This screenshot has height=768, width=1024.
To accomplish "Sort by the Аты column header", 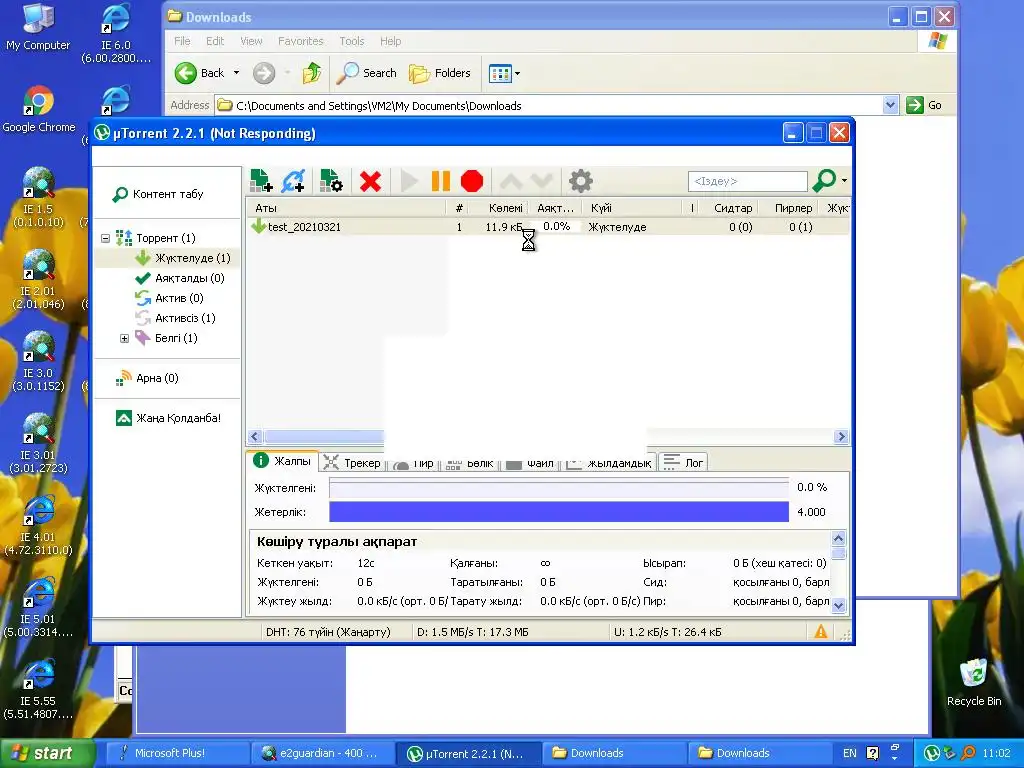I will (x=347, y=208).
